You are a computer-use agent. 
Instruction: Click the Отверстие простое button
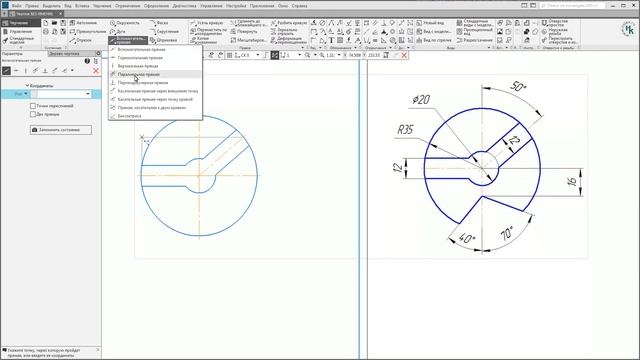tap(555, 23)
